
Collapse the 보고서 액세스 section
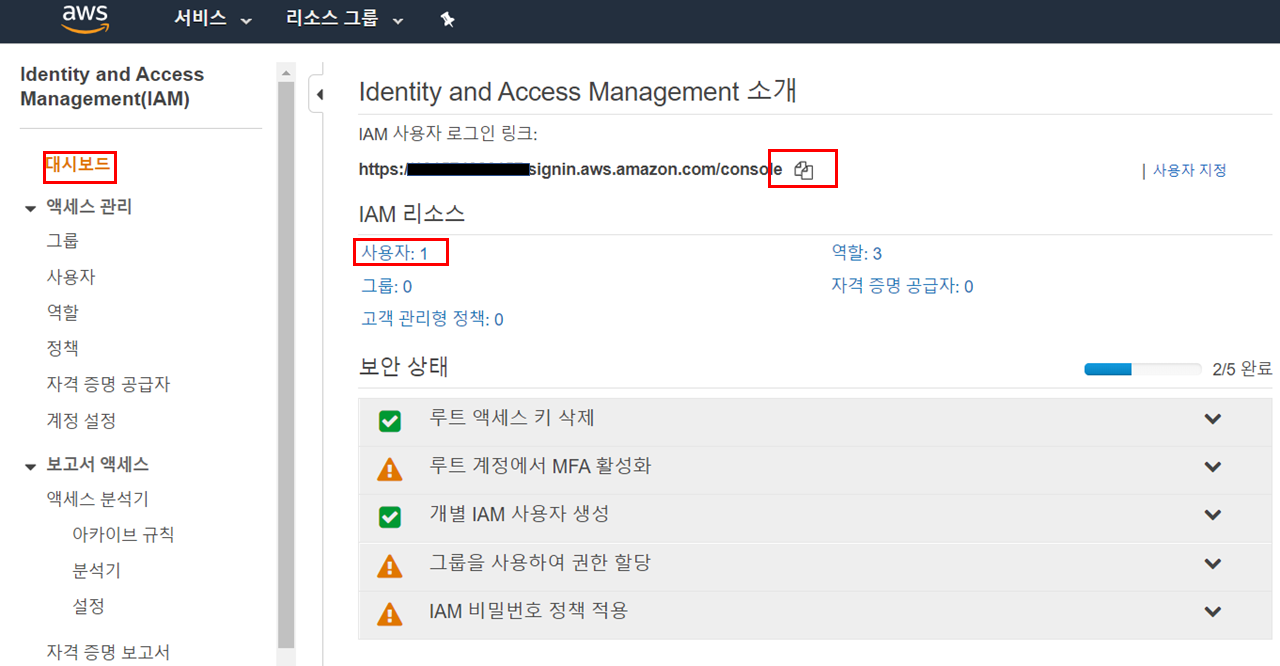(29, 465)
